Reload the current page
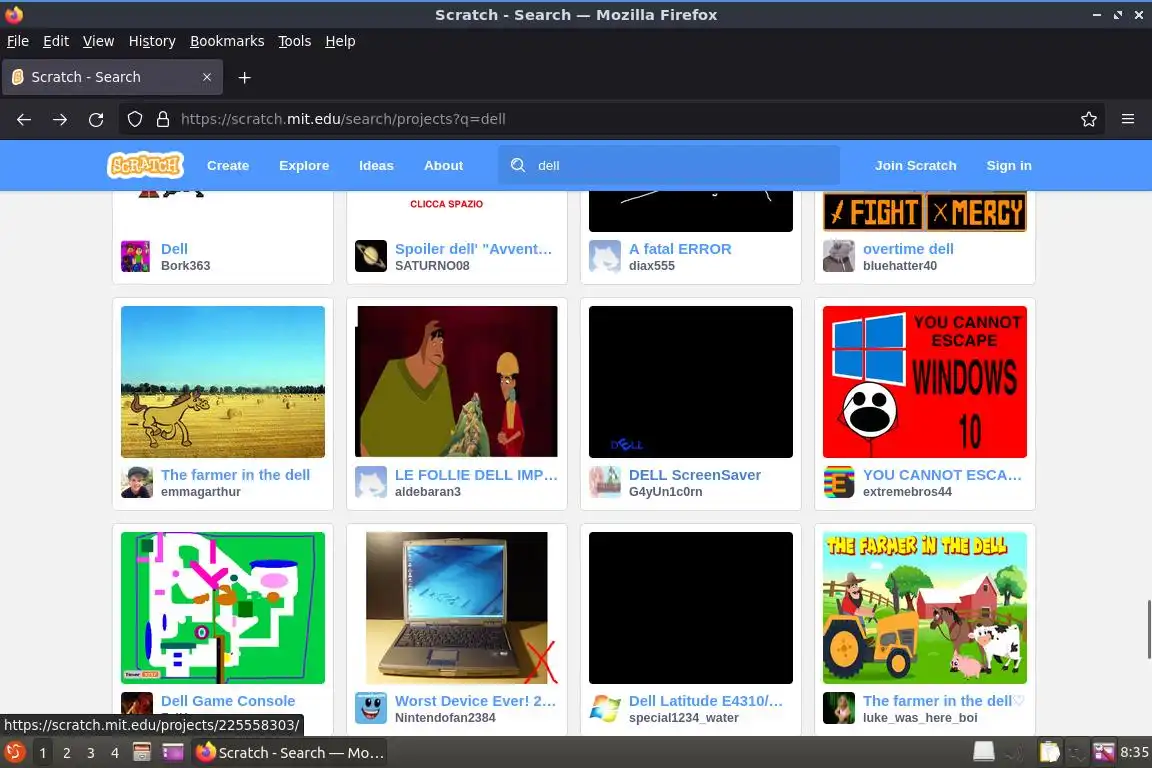1152x768 pixels. tap(96, 119)
